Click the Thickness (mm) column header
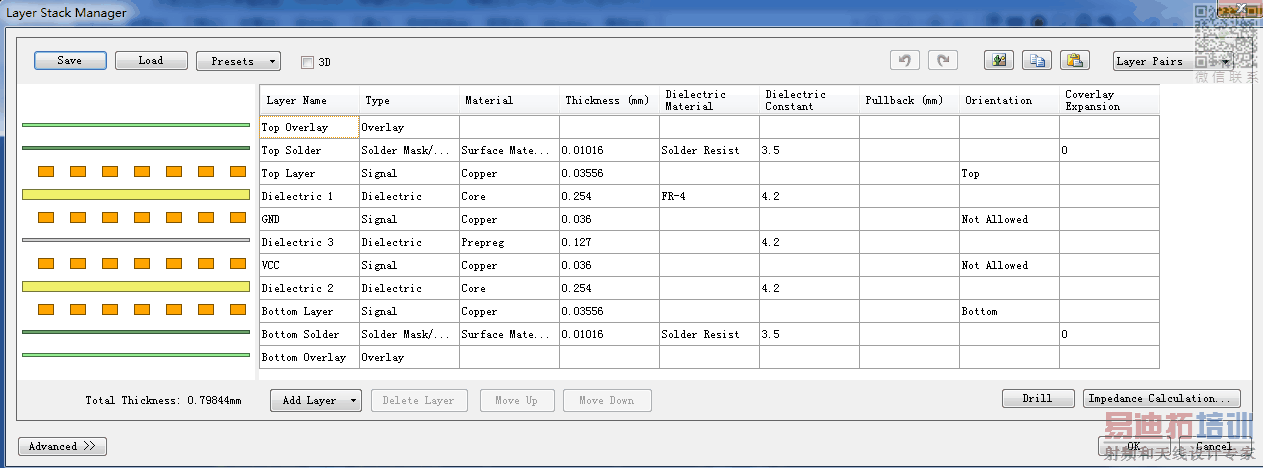The image size is (1263, 468). point(610,100)
